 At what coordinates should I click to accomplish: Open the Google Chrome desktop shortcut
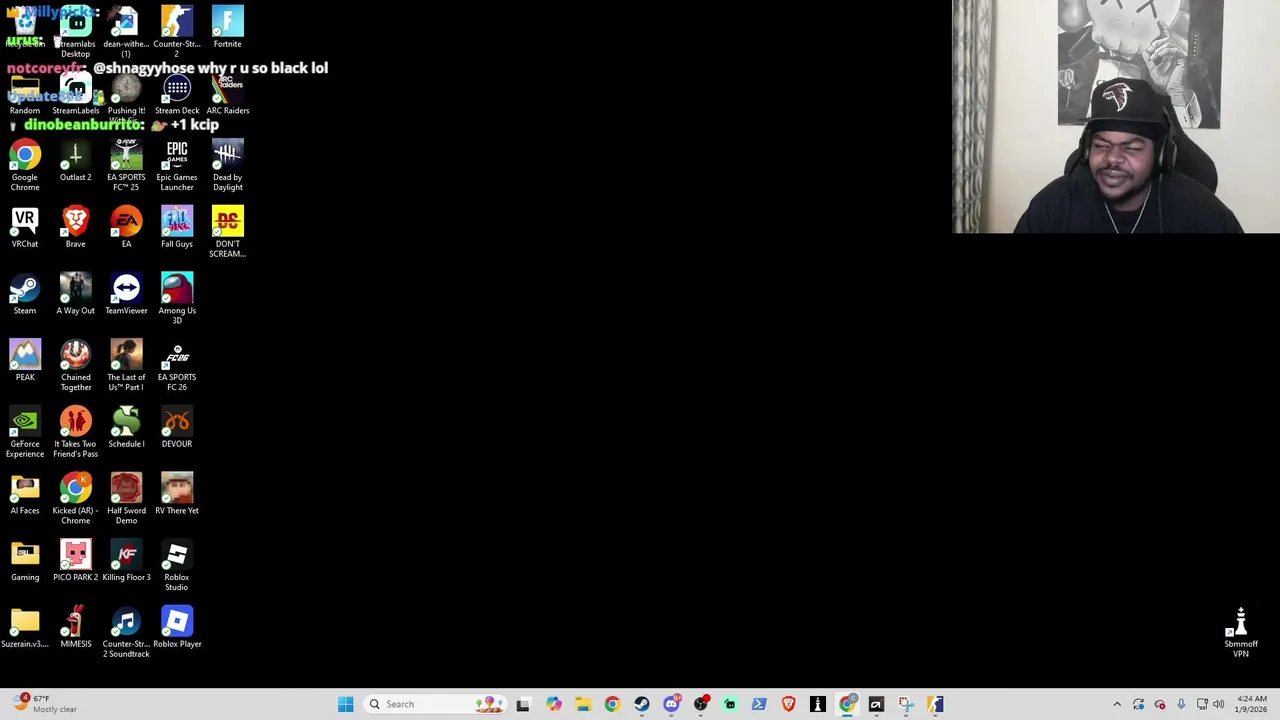[25, 165]
